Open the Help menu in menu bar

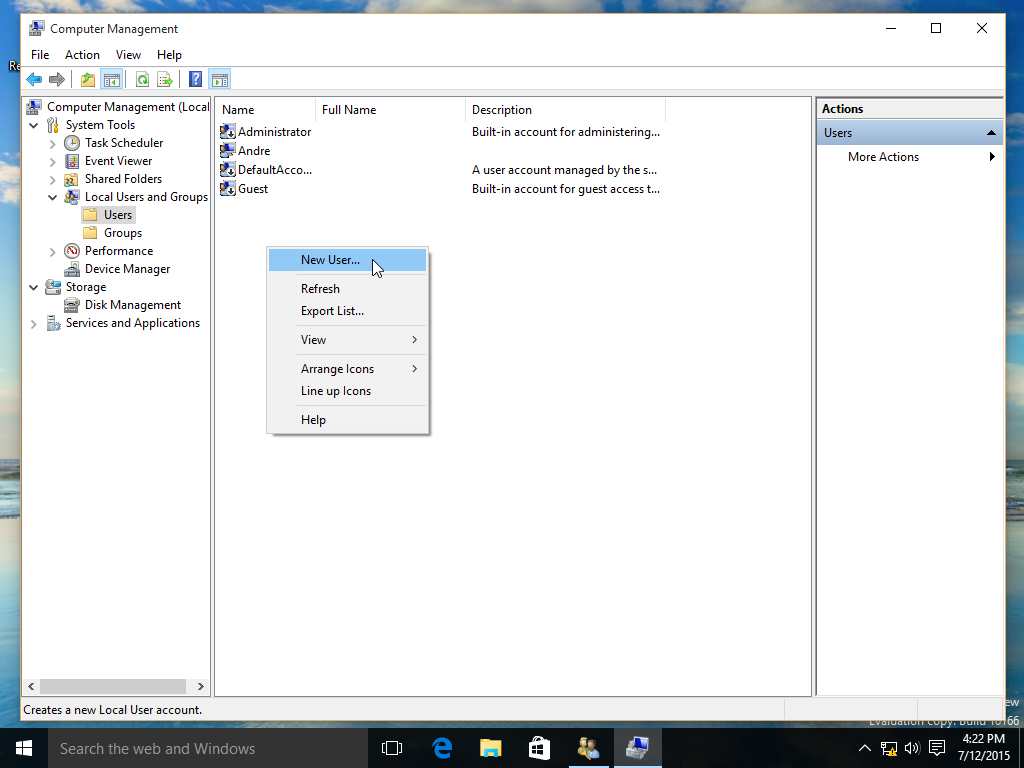(x=169, y=55)
